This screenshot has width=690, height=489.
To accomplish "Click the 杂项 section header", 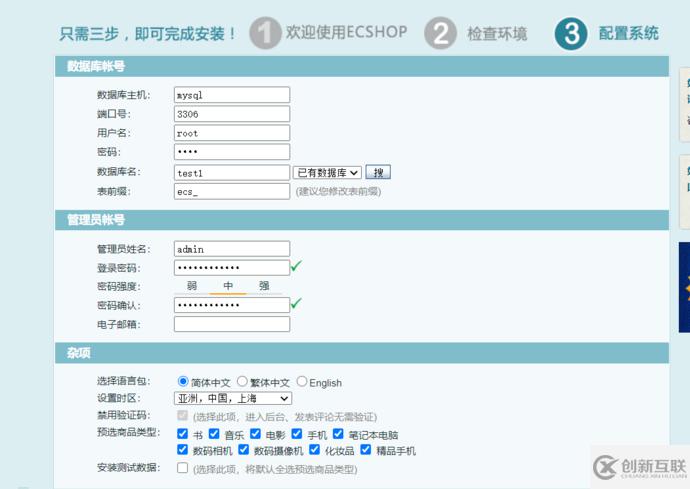I will click(x=362, y=353).
